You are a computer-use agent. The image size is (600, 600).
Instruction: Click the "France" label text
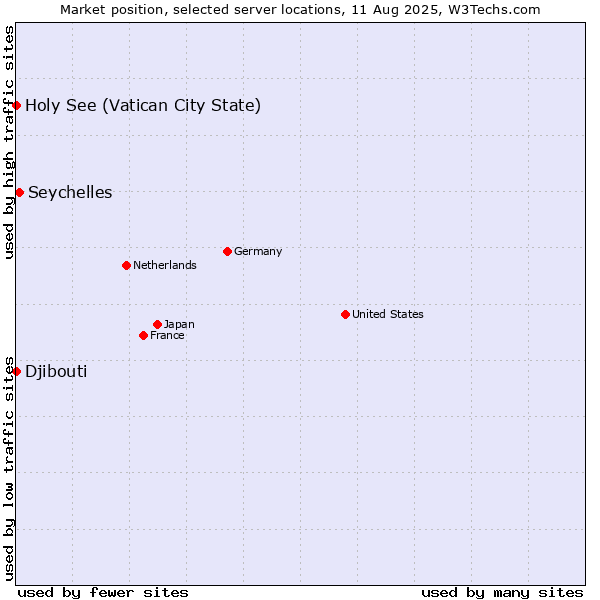pos(167,336)
